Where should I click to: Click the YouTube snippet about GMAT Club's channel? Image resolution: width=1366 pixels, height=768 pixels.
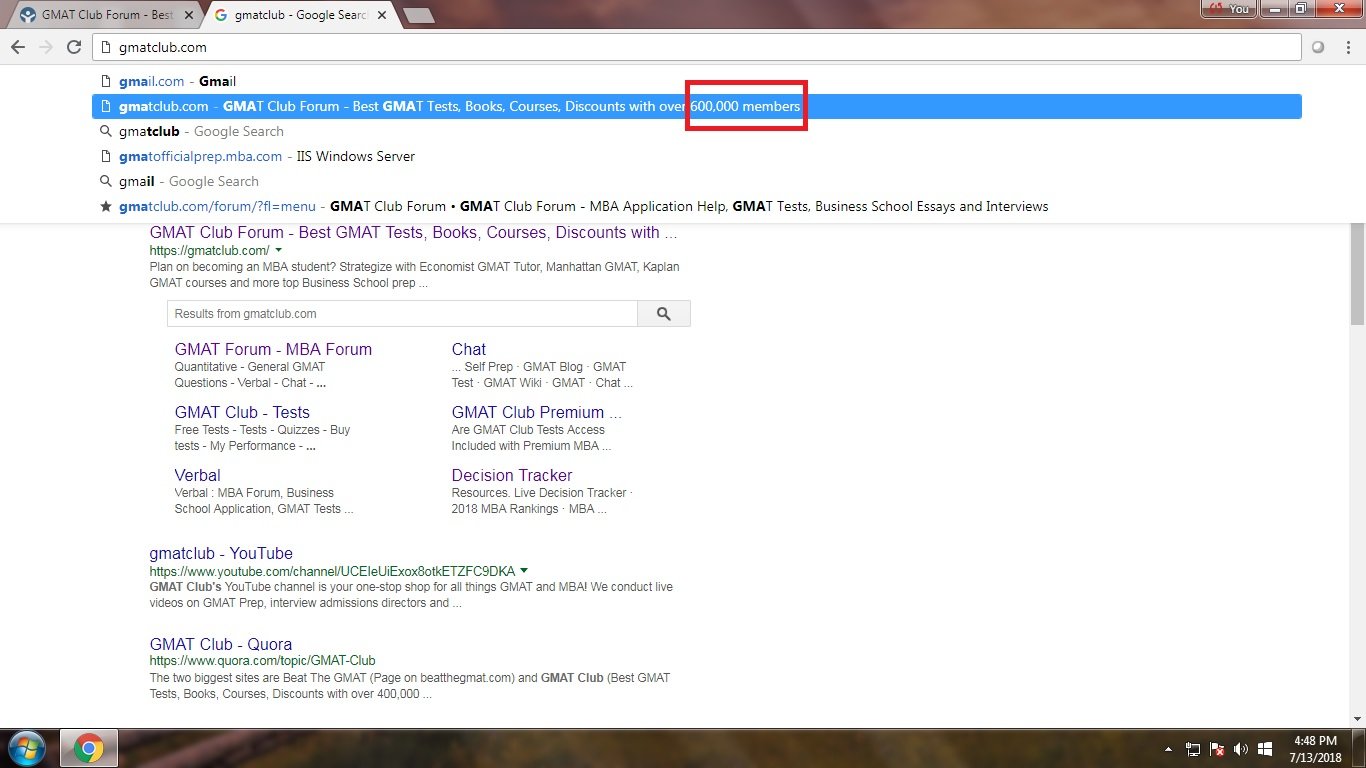[411, 595]
